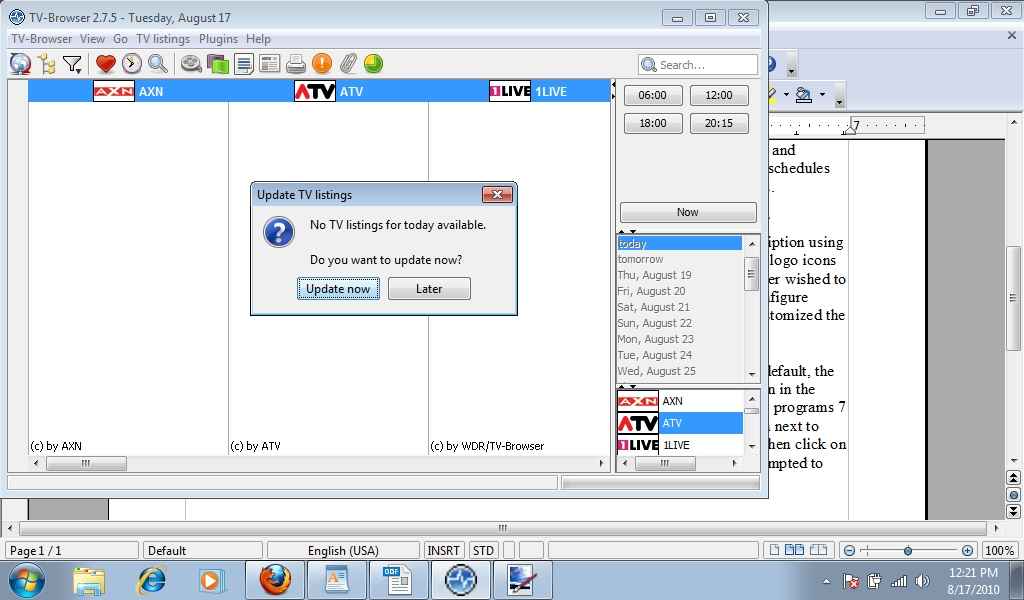1024x600 pixels.
Task: Open Firefox from the taskbar
Action: click(x=275, y=580)
